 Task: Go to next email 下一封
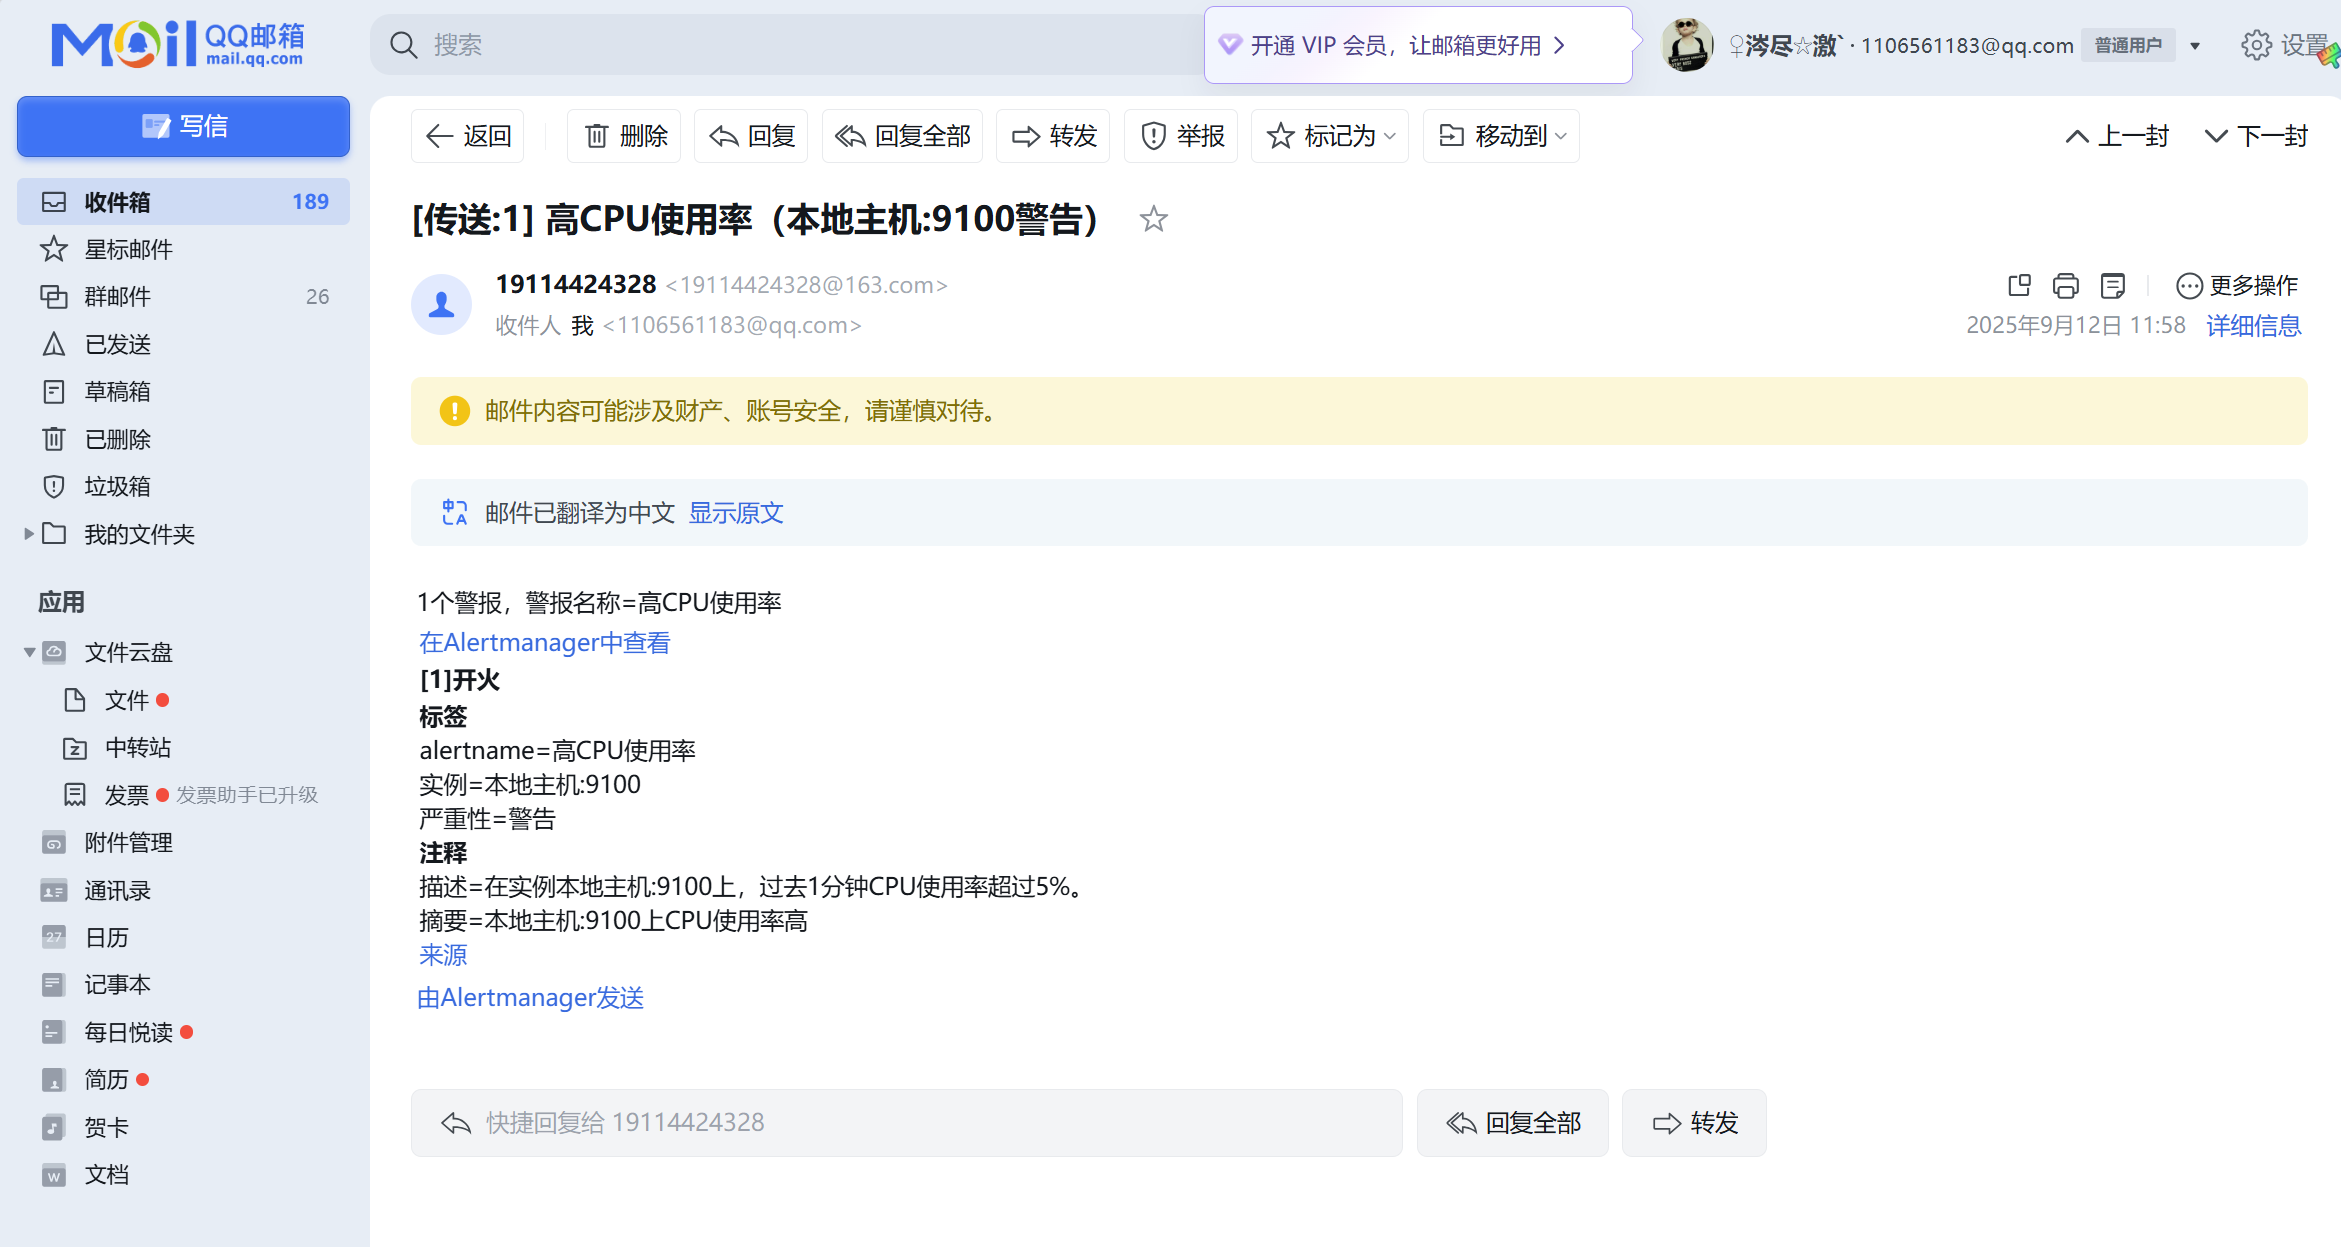coord(2256,136)
